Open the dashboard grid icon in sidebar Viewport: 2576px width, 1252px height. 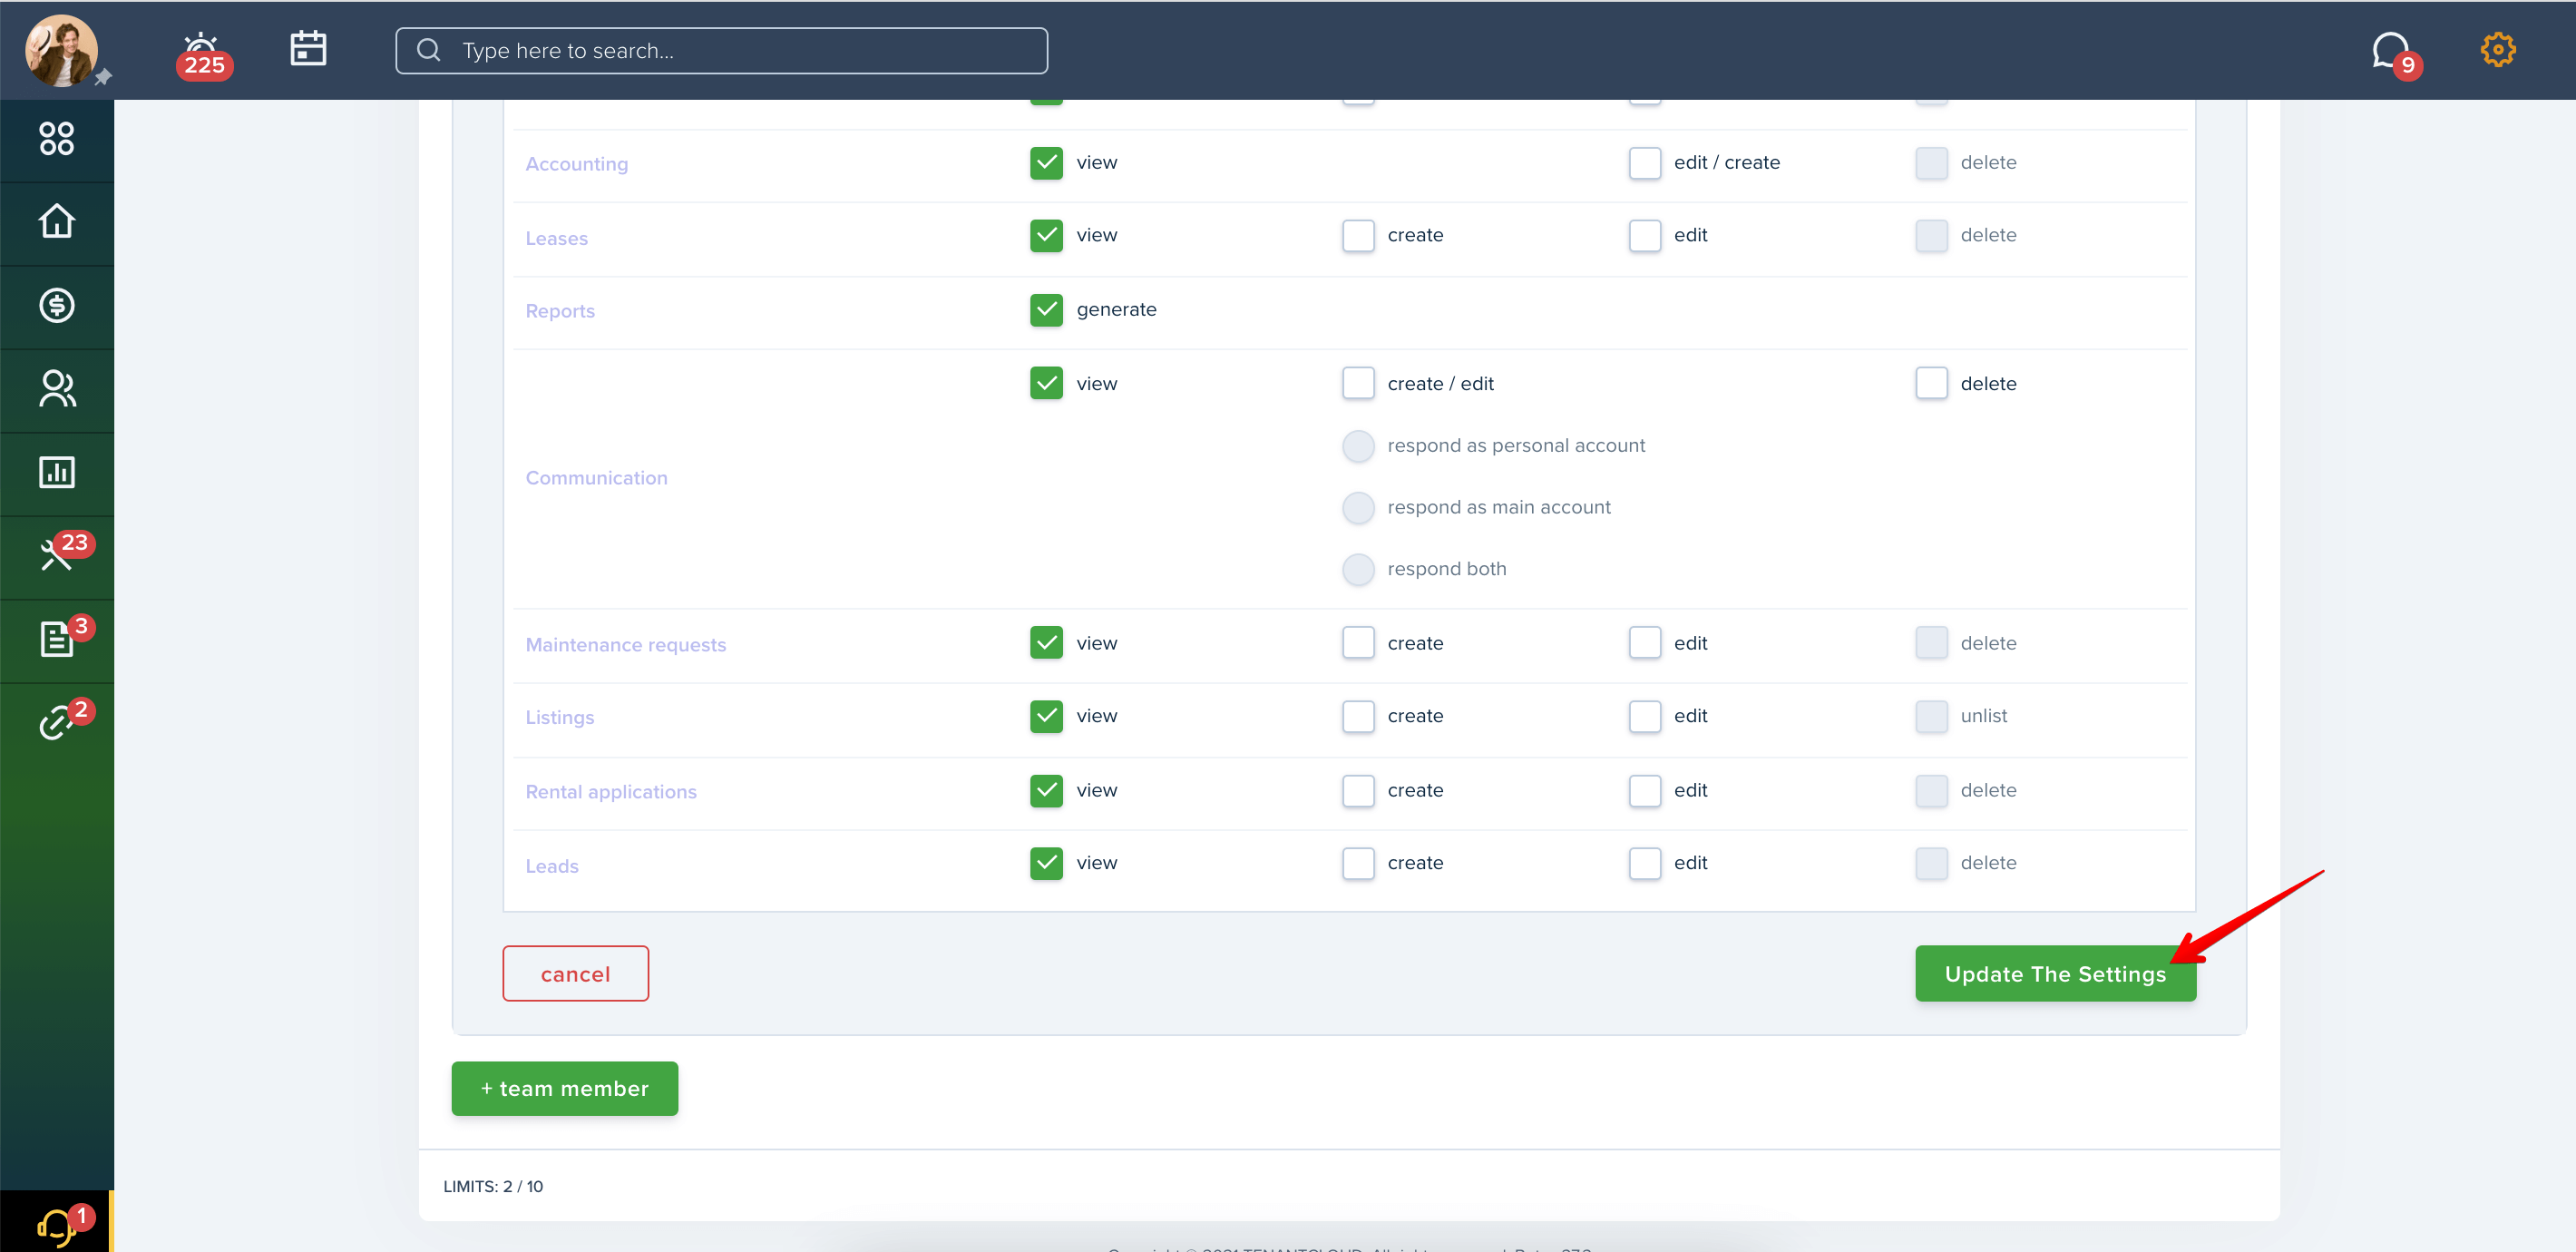click(x=56, y=138)
